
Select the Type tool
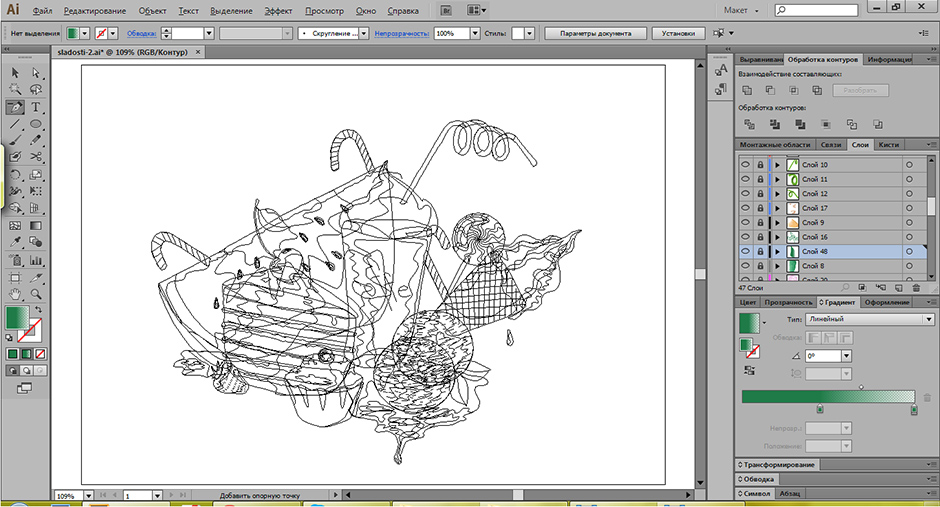[36, 107]
